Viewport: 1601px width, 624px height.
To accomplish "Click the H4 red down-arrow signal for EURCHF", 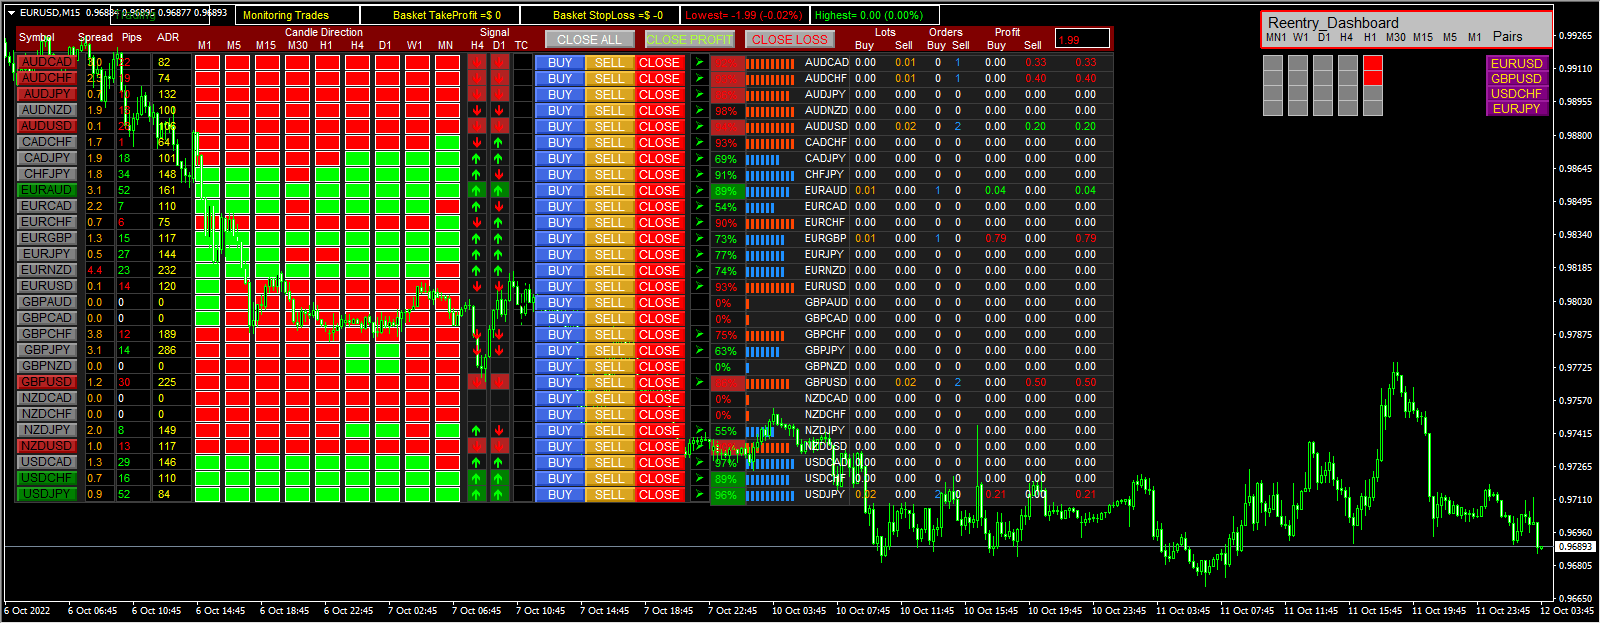I will point(477,222).
